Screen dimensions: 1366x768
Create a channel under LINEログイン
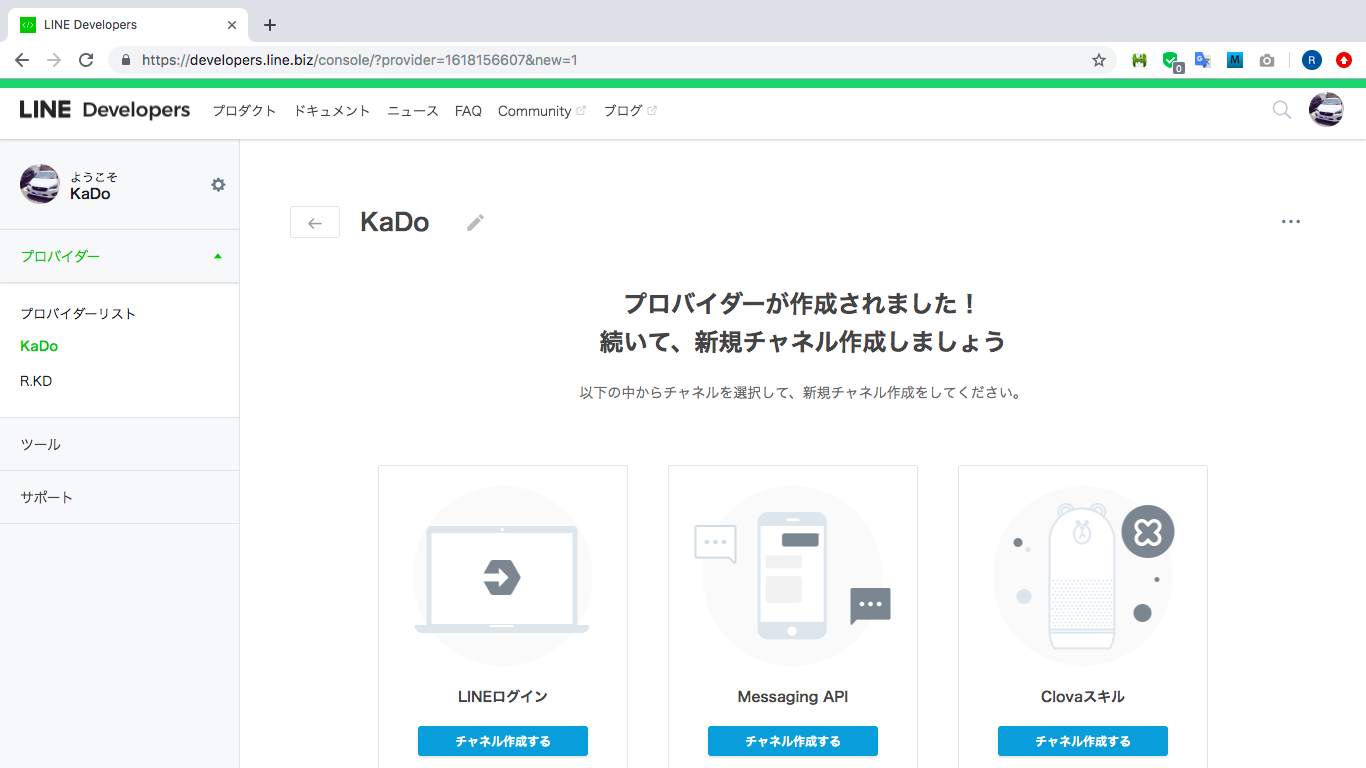click(503, 741)
